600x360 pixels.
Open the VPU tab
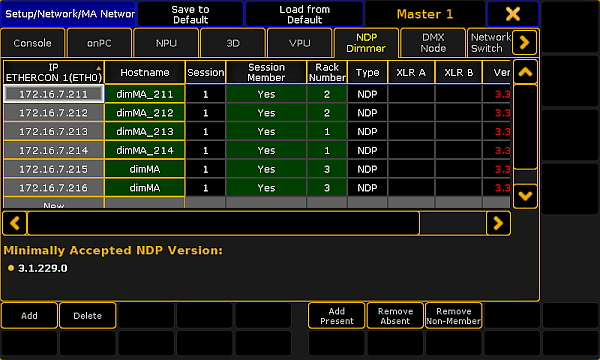point(300,43)
